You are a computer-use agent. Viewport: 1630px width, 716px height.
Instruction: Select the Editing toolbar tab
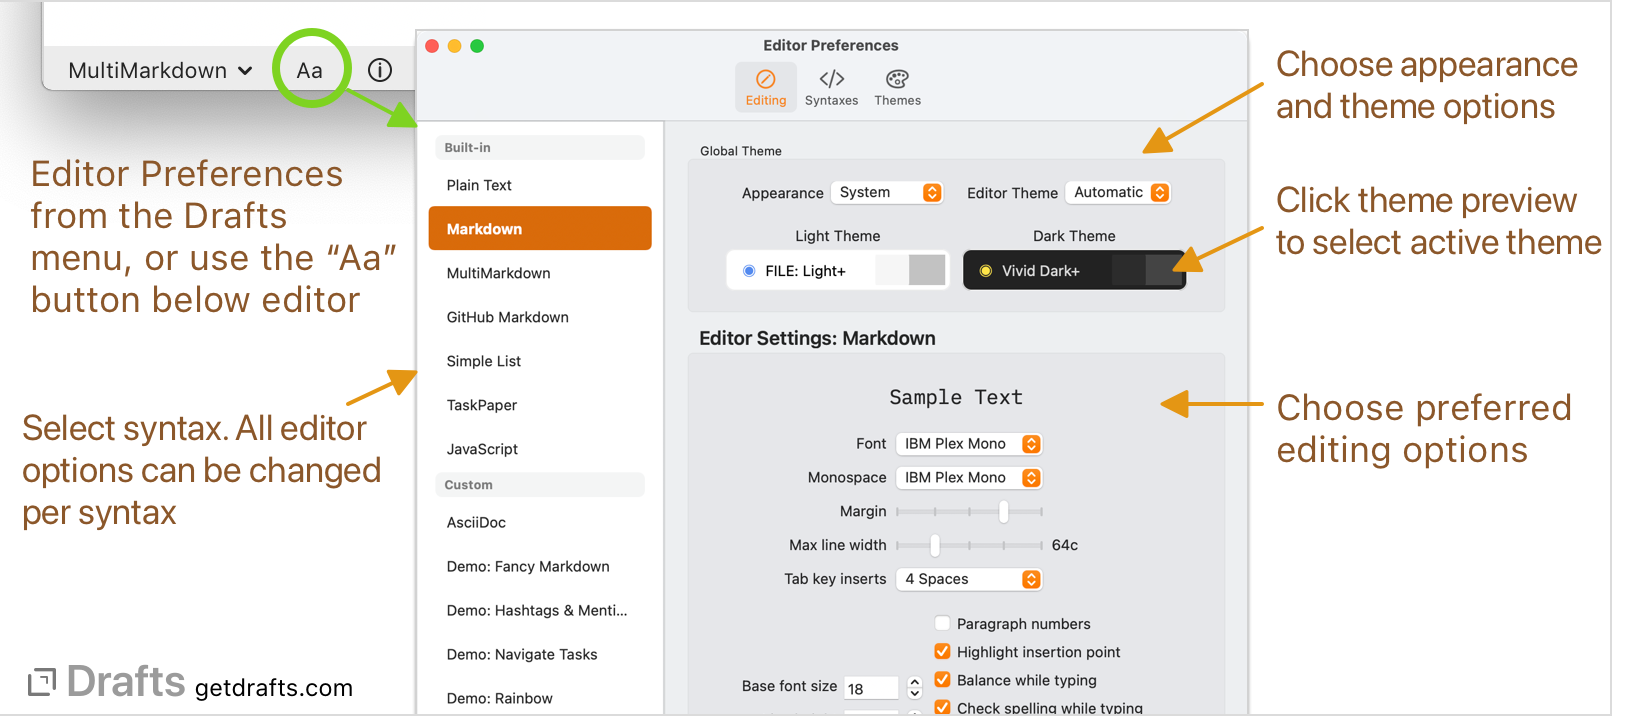766,87
